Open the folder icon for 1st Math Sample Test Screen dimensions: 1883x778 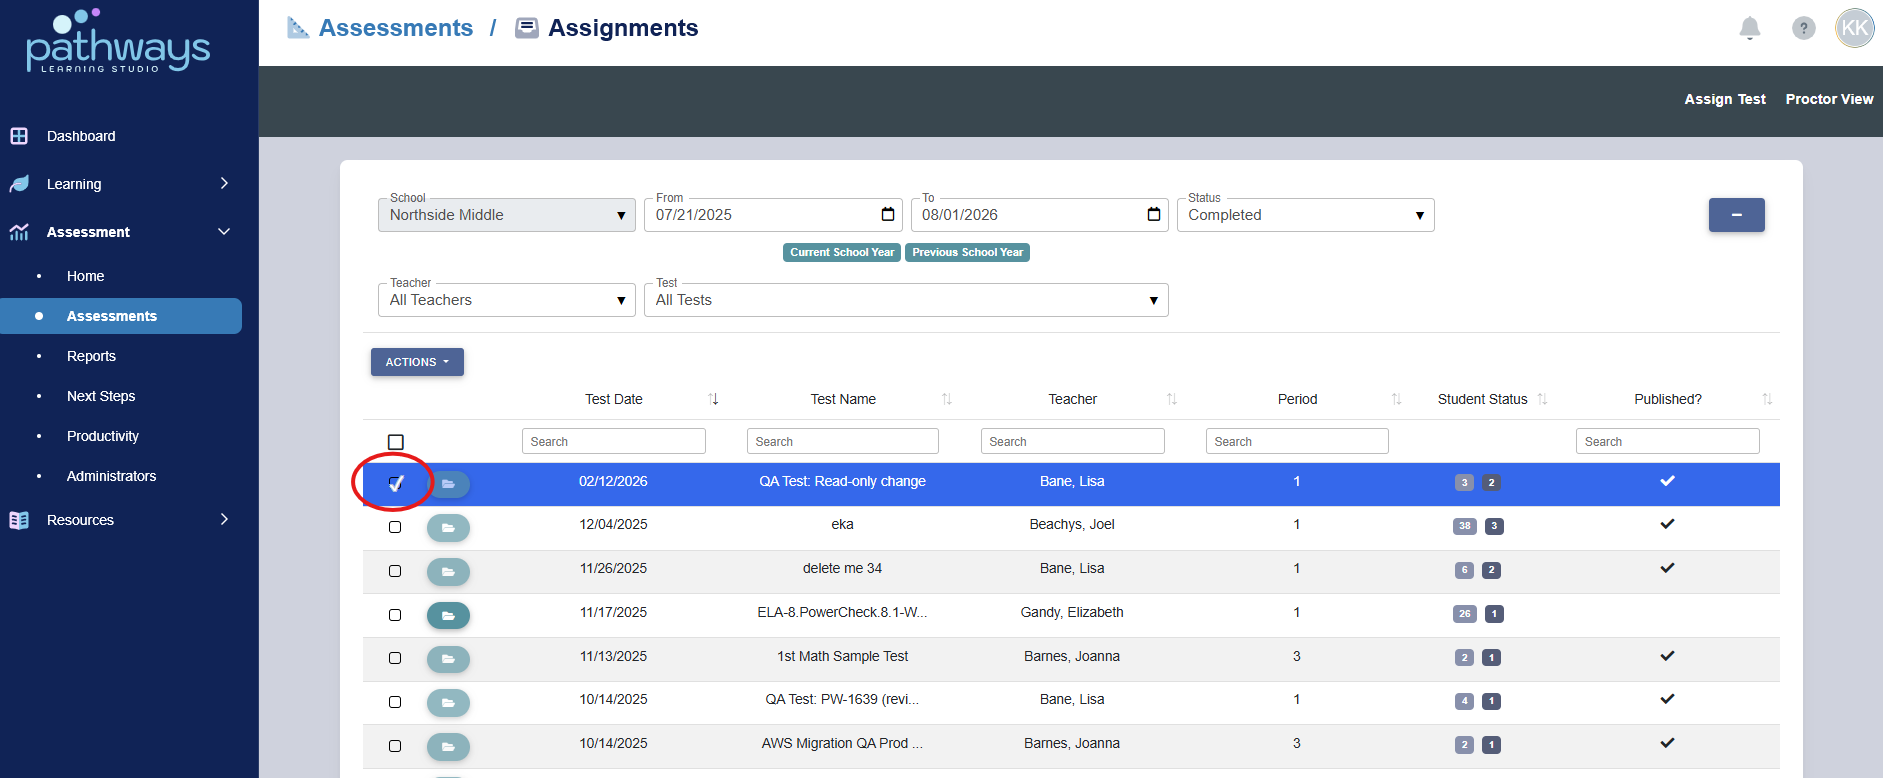coord(448,659)
